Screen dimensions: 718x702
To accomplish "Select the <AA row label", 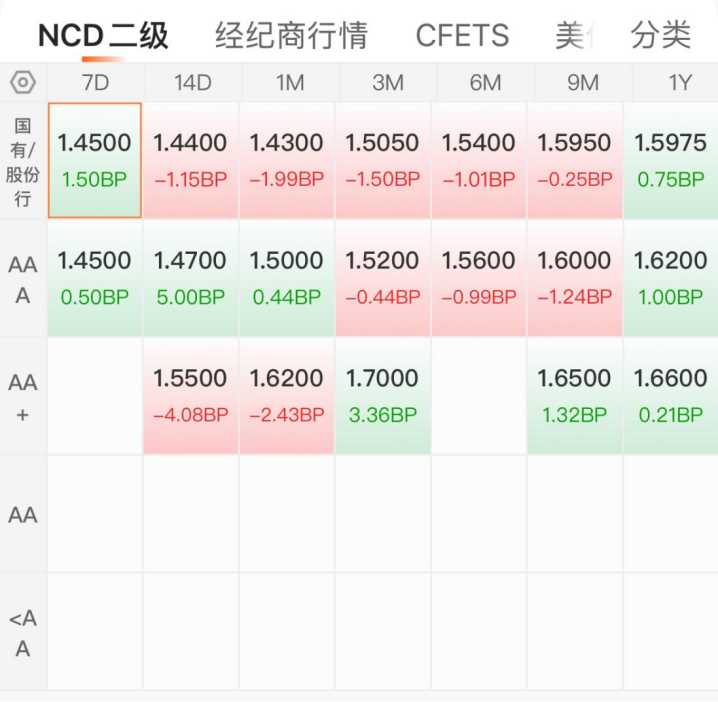I will 22,632.
